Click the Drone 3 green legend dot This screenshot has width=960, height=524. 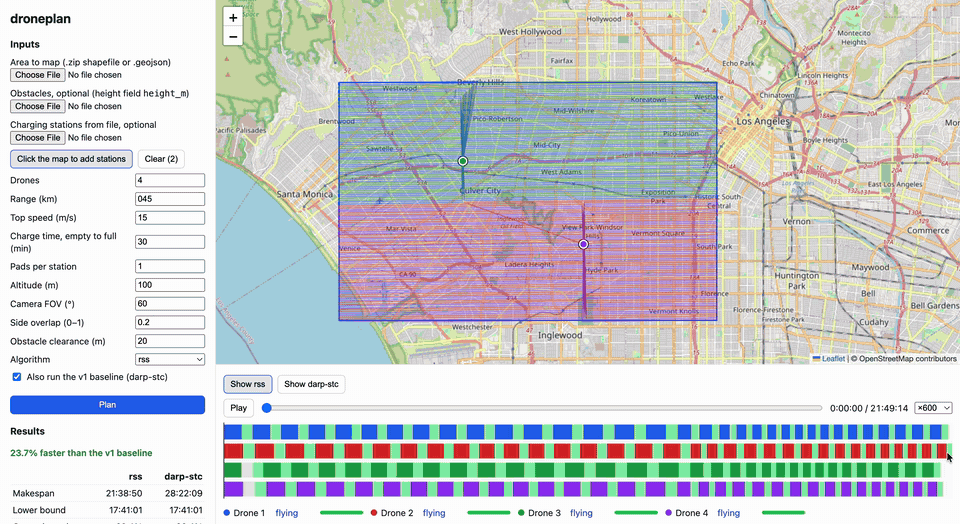(521, 513)
